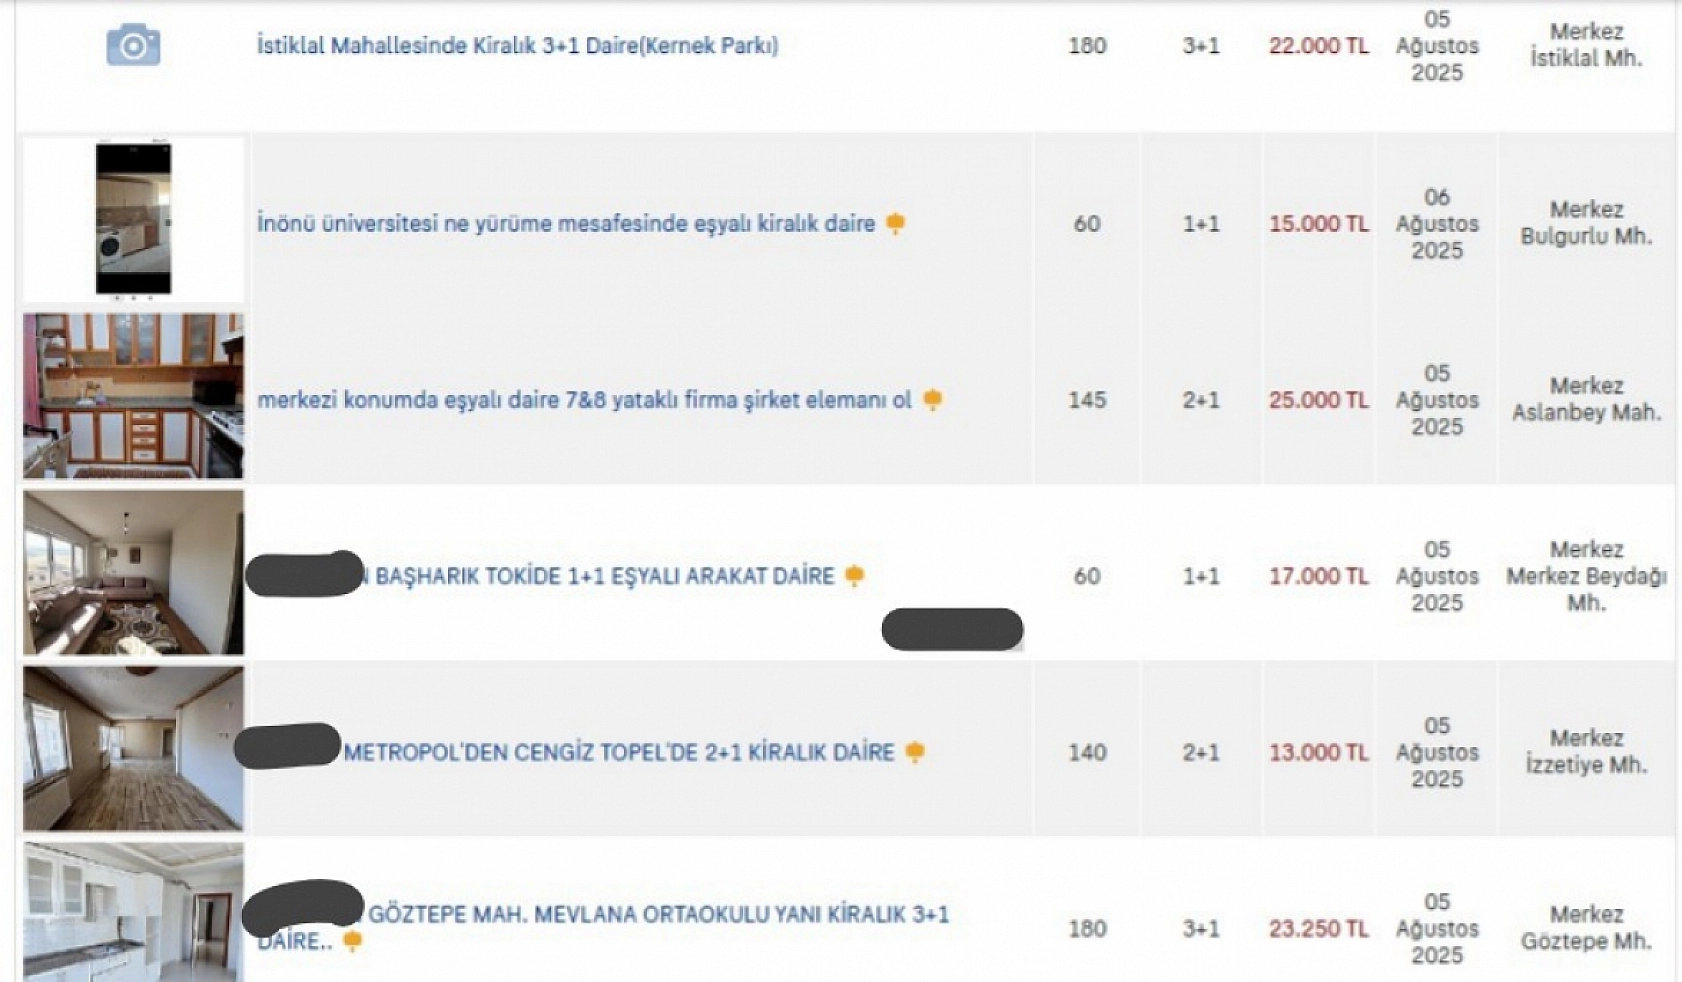Open İnönü üniversitesi eşyalı kiralık daire listing
Image resolution: width=1682 pixels, height=982 pixels.
(x=566, y=223)
